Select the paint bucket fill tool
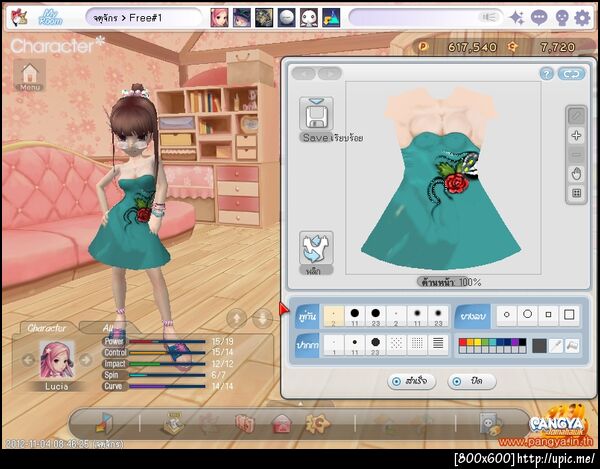This screenshot has height=469, width=600. tap(572, 346)
